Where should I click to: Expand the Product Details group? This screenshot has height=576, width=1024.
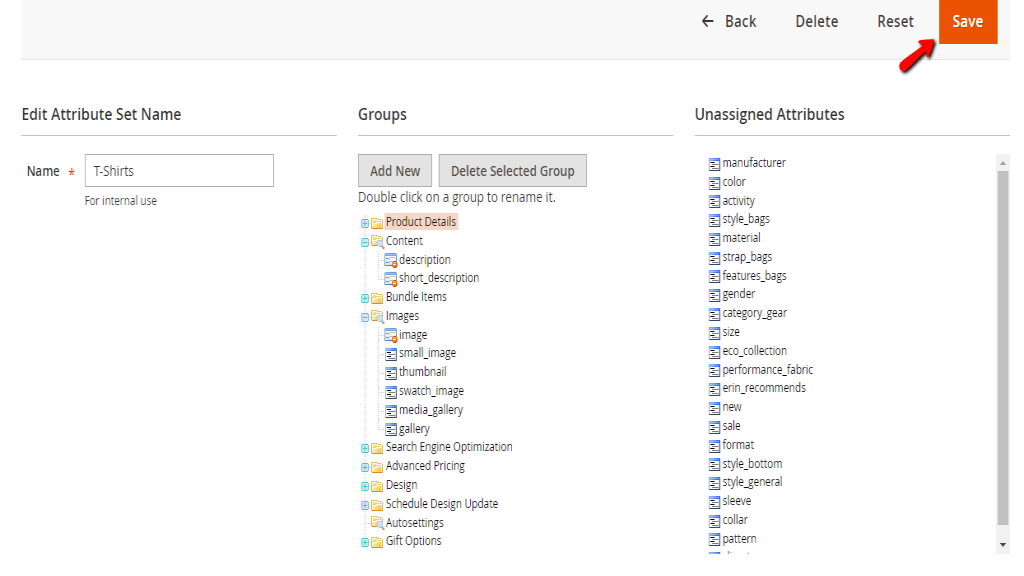(365, 223)
